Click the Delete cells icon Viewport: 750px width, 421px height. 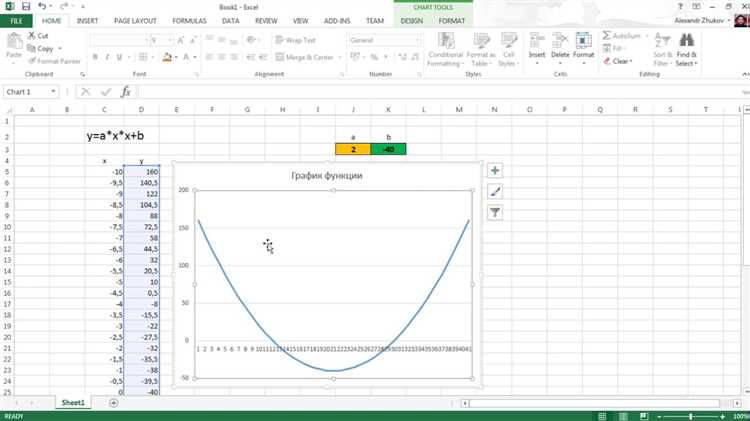(560, 41)
